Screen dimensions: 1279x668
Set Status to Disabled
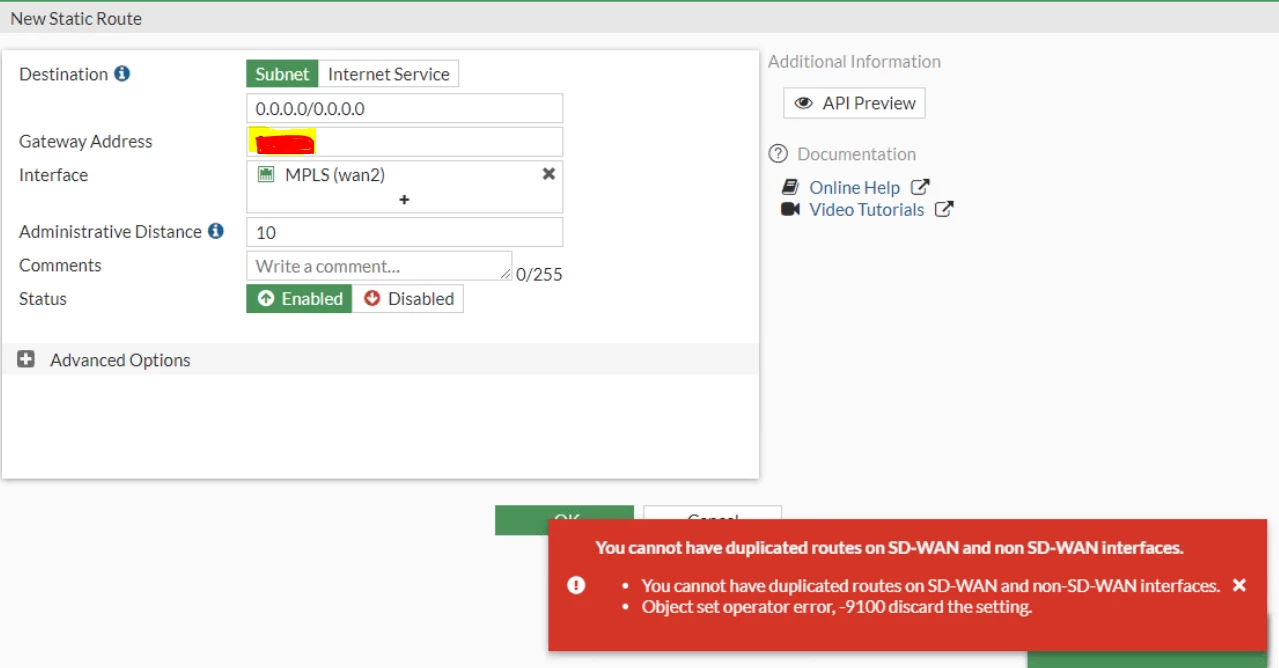coord(408,299)
